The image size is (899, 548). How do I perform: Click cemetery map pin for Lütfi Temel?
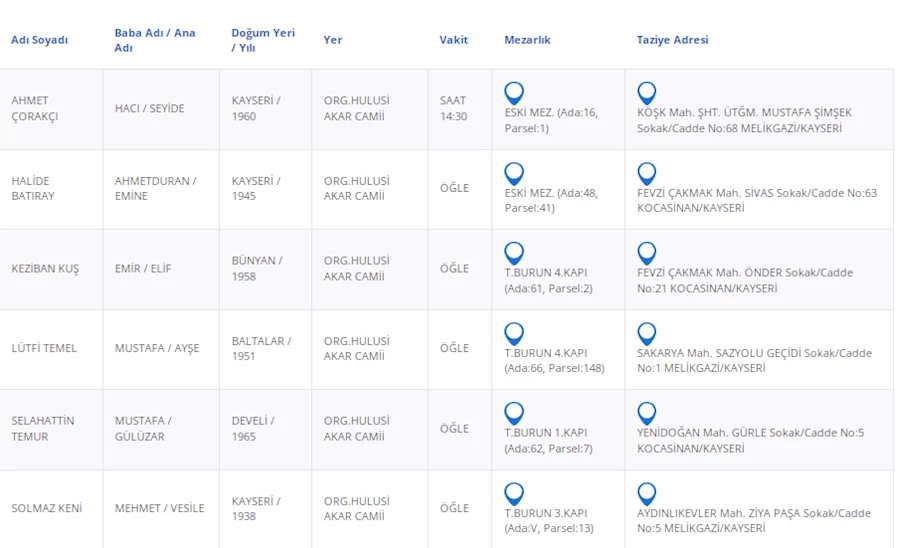click(514, 333)
